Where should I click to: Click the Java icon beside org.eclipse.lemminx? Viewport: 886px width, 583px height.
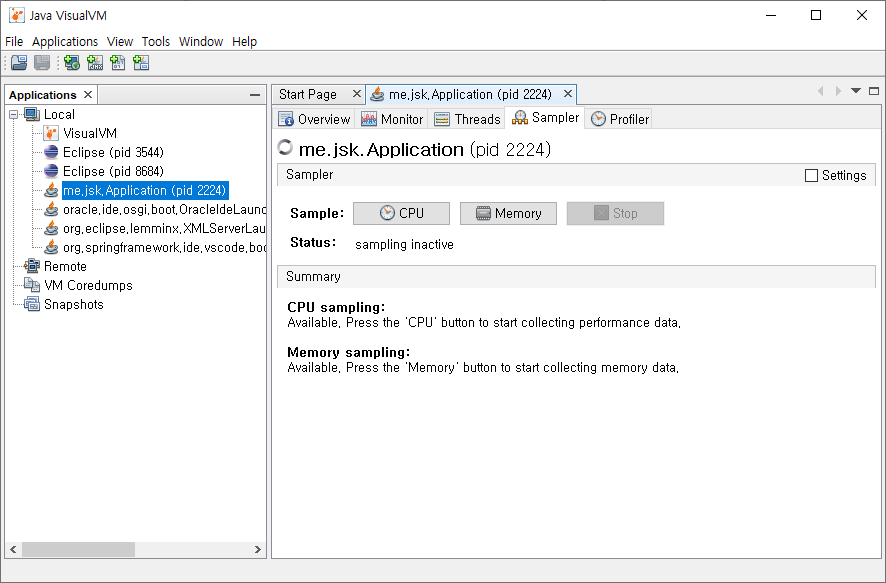click(x=51, y=228)
